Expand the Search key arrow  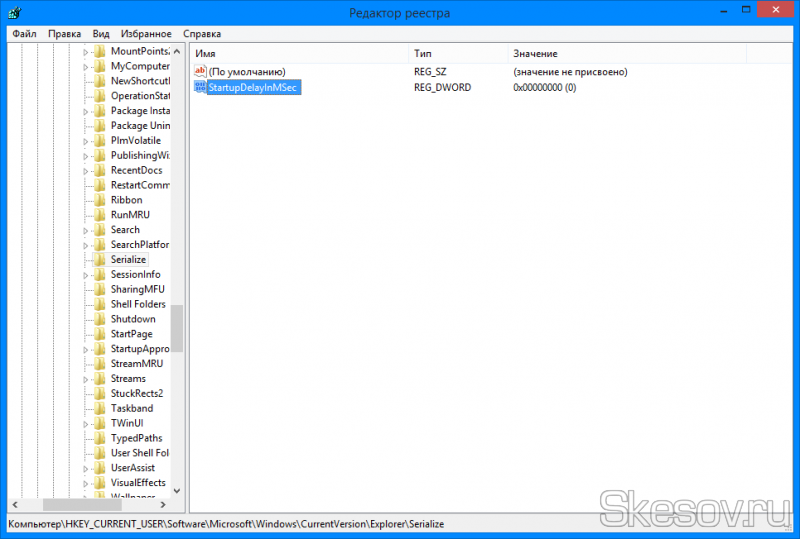(85, 230)
